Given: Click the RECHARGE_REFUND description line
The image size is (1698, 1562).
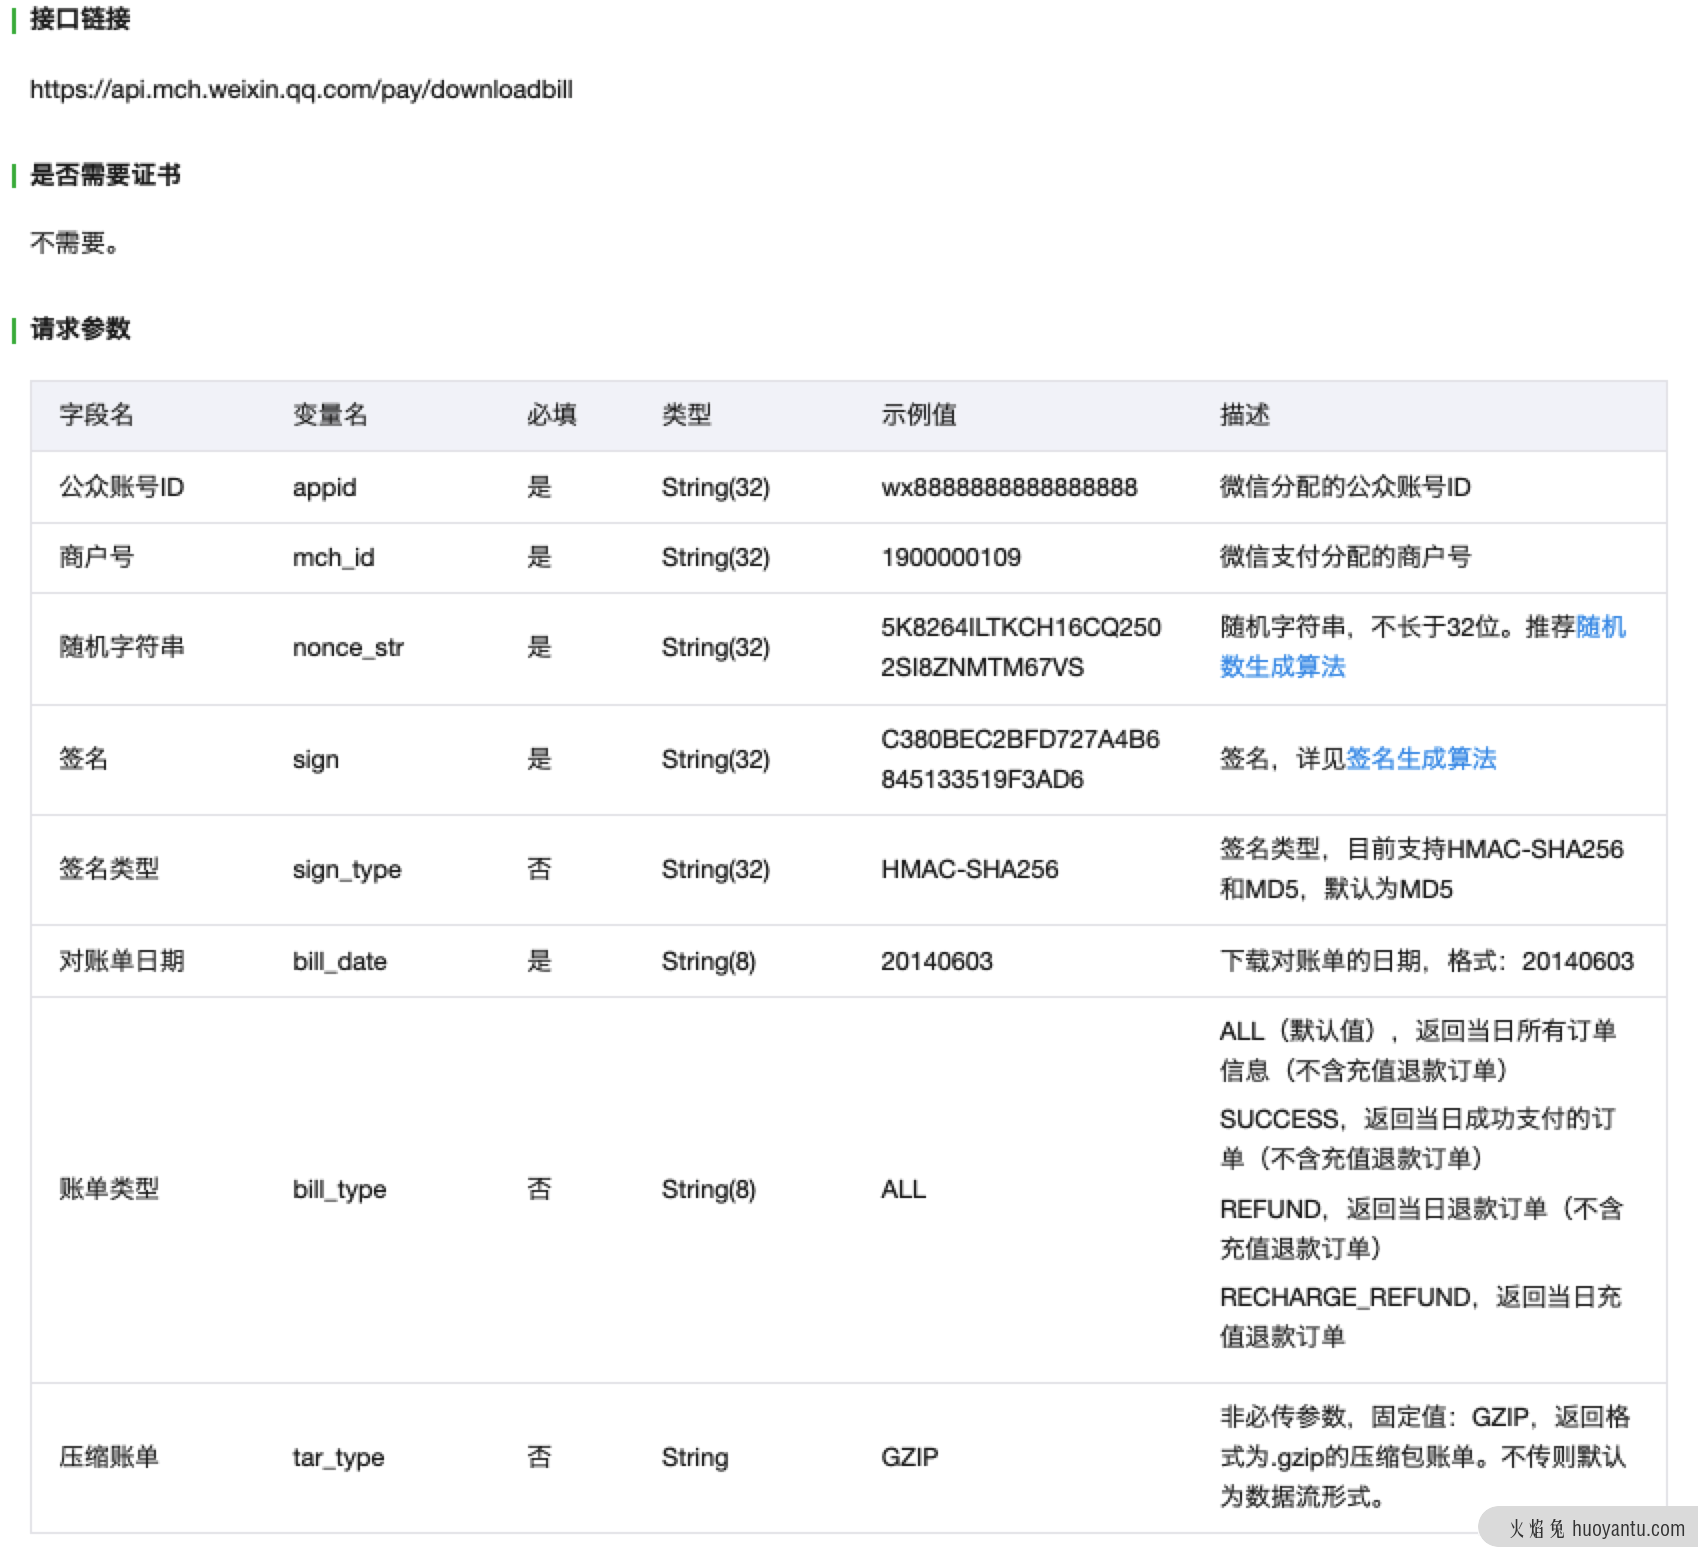Looking at the screenshot, I should coord(1421,1317).
